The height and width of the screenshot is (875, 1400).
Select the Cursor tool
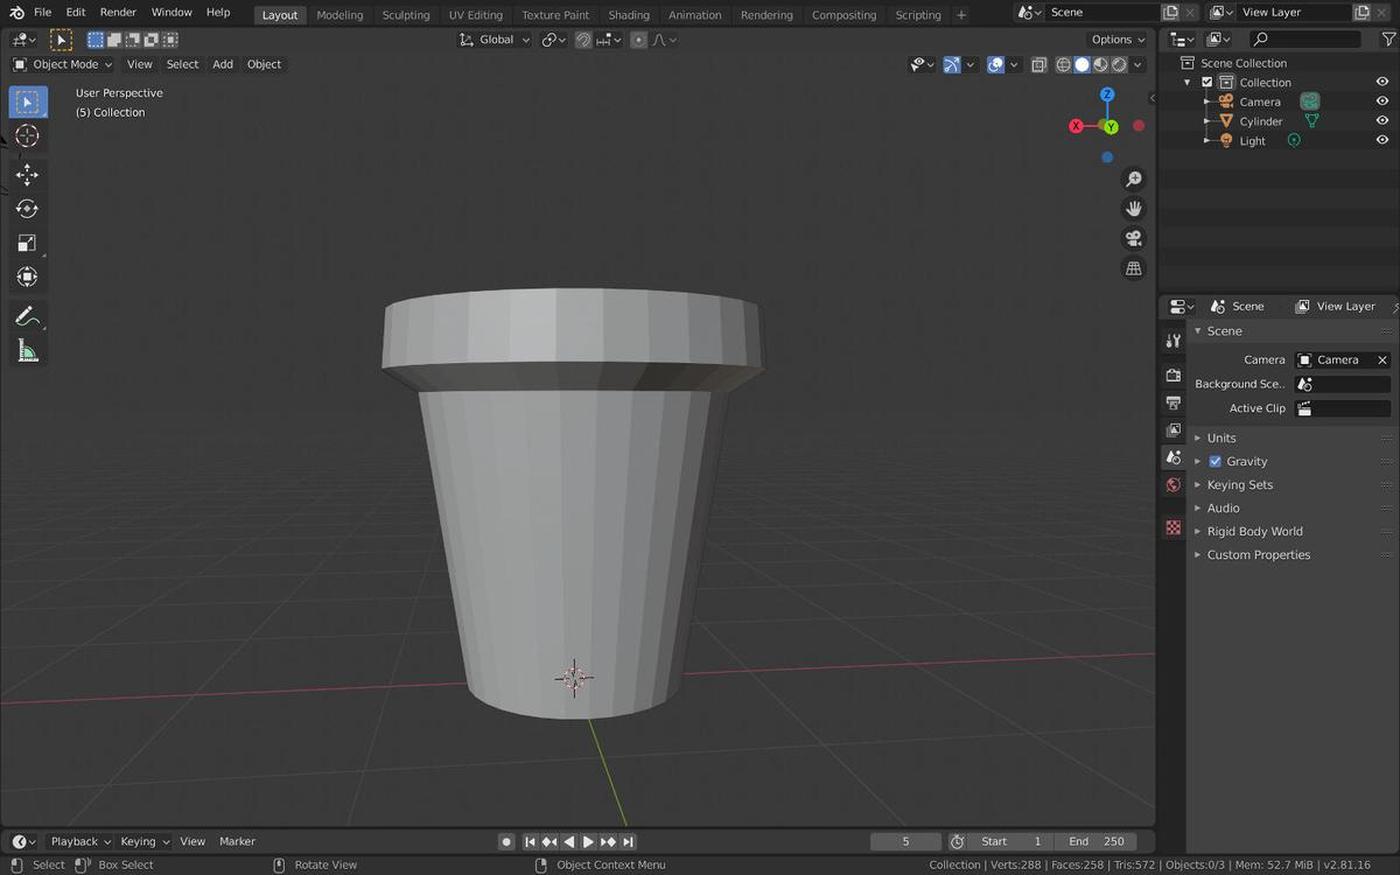coord(27,136)
